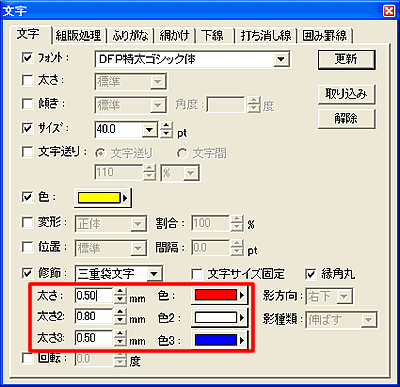400x387 pixels.
Task: Increase 太さ 0.50 mm with up arrow
Action: point(120,291)
